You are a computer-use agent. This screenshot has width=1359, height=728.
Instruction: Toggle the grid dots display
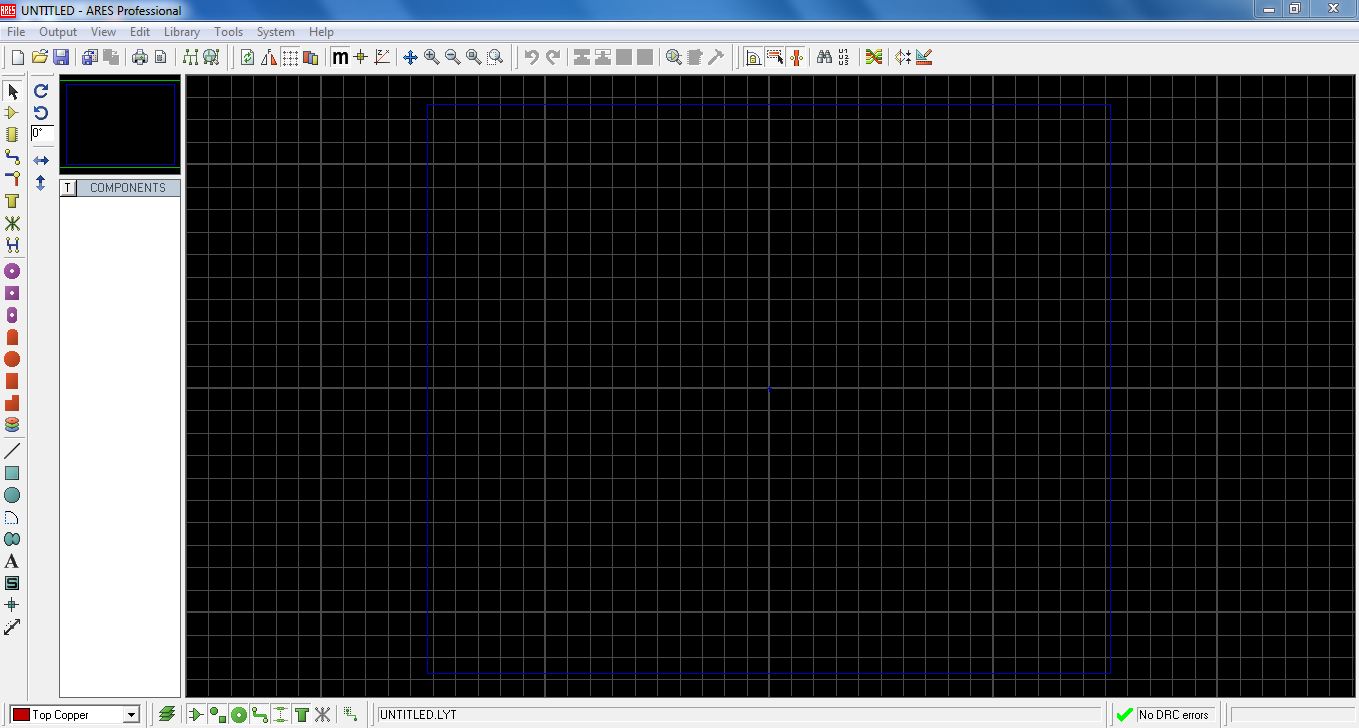tap(290, 58)
